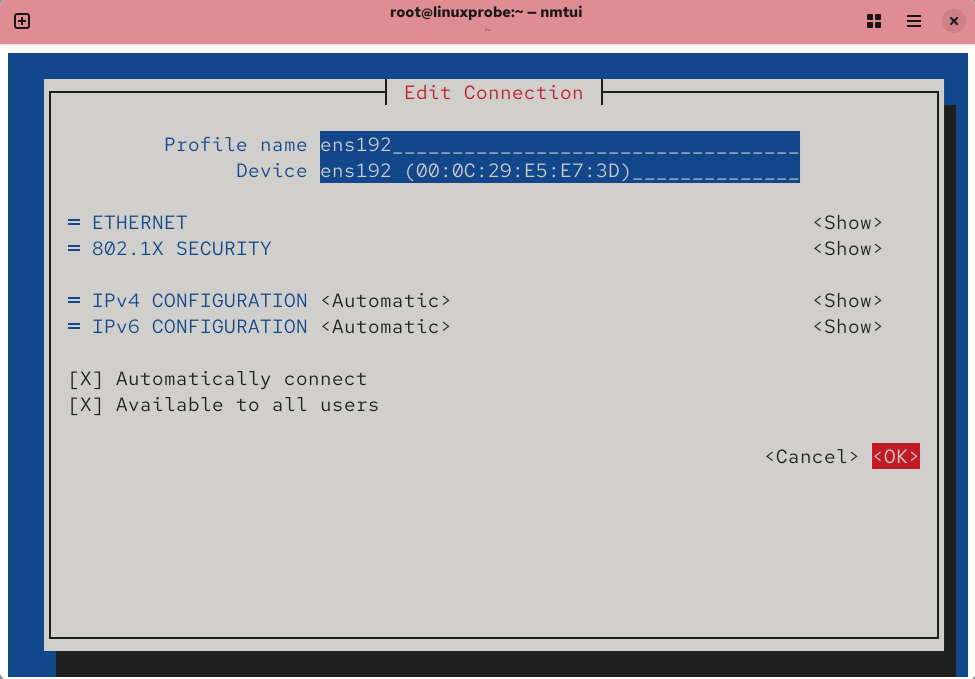Click the ETHERNET section label
The width and height of the screenshot is (975, 679).
(x=139, y=223)
